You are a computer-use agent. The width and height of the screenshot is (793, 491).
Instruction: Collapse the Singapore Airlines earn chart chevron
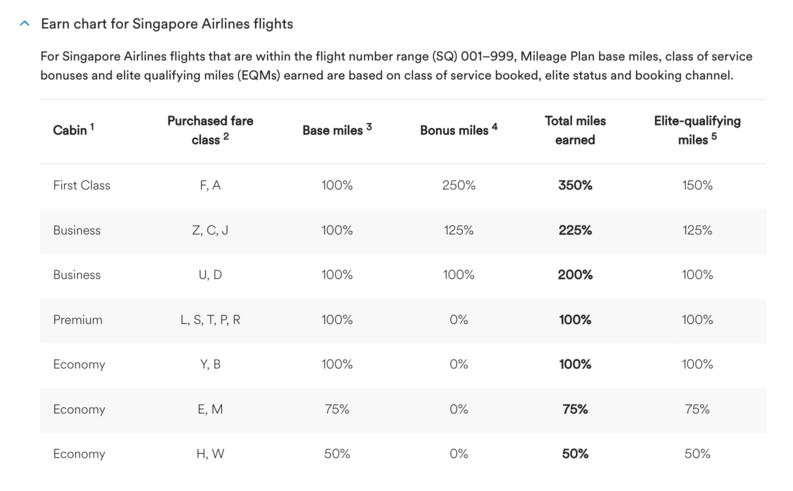pyautogui.click(x=23, y=22)
